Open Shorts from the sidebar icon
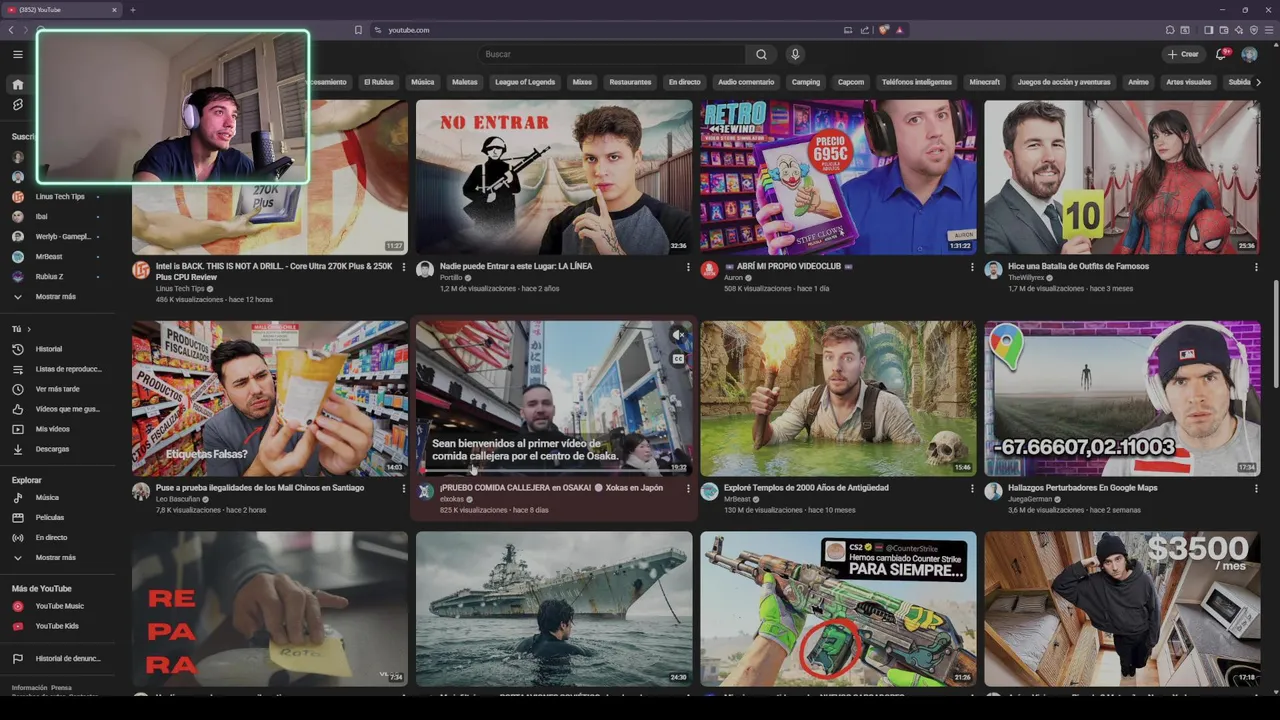Viewport: 1280px width, 720px height. [x=17, y=105]
